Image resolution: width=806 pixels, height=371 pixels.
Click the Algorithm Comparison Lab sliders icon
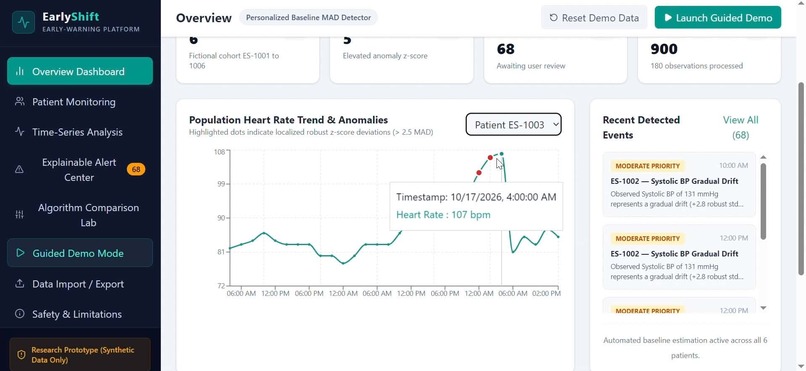(20, 215)
